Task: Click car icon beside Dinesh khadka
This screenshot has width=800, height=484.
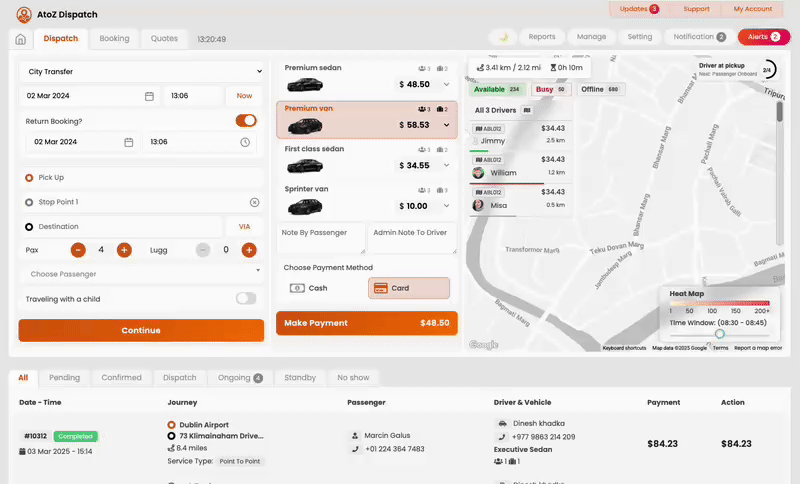Action: tap(502, 423)
